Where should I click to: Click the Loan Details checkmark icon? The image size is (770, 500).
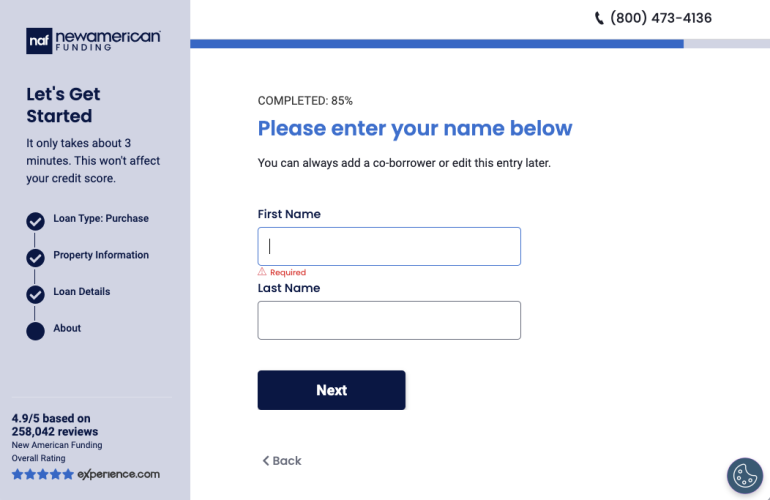pyautogui.click(x=35, y=294)
